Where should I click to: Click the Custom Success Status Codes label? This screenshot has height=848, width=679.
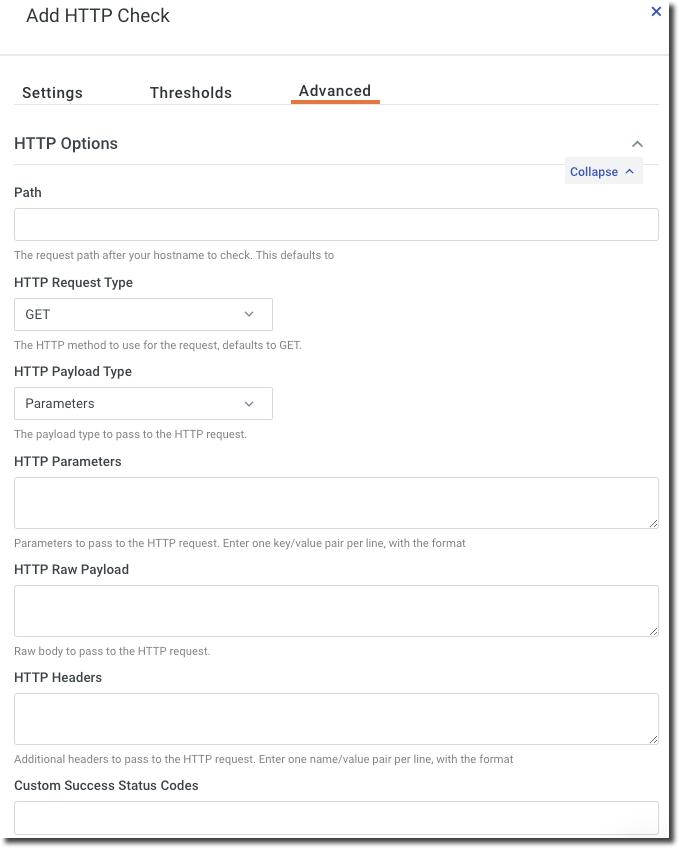pos(106,786)
